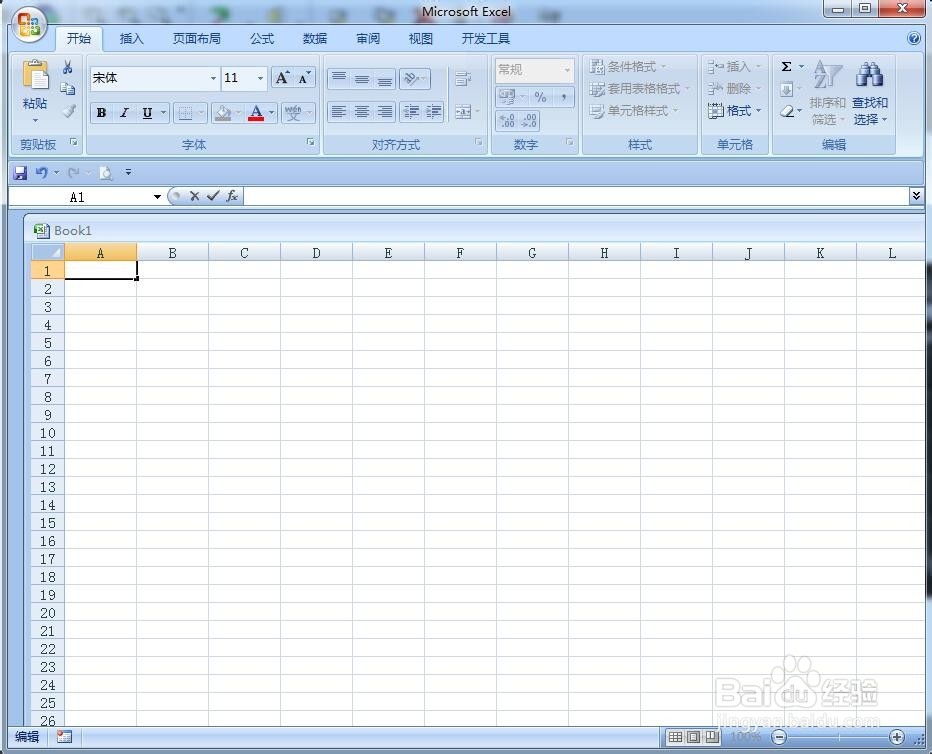Open the 开发工具 tab
Screen dimensions: 932x754
[486, 39]
